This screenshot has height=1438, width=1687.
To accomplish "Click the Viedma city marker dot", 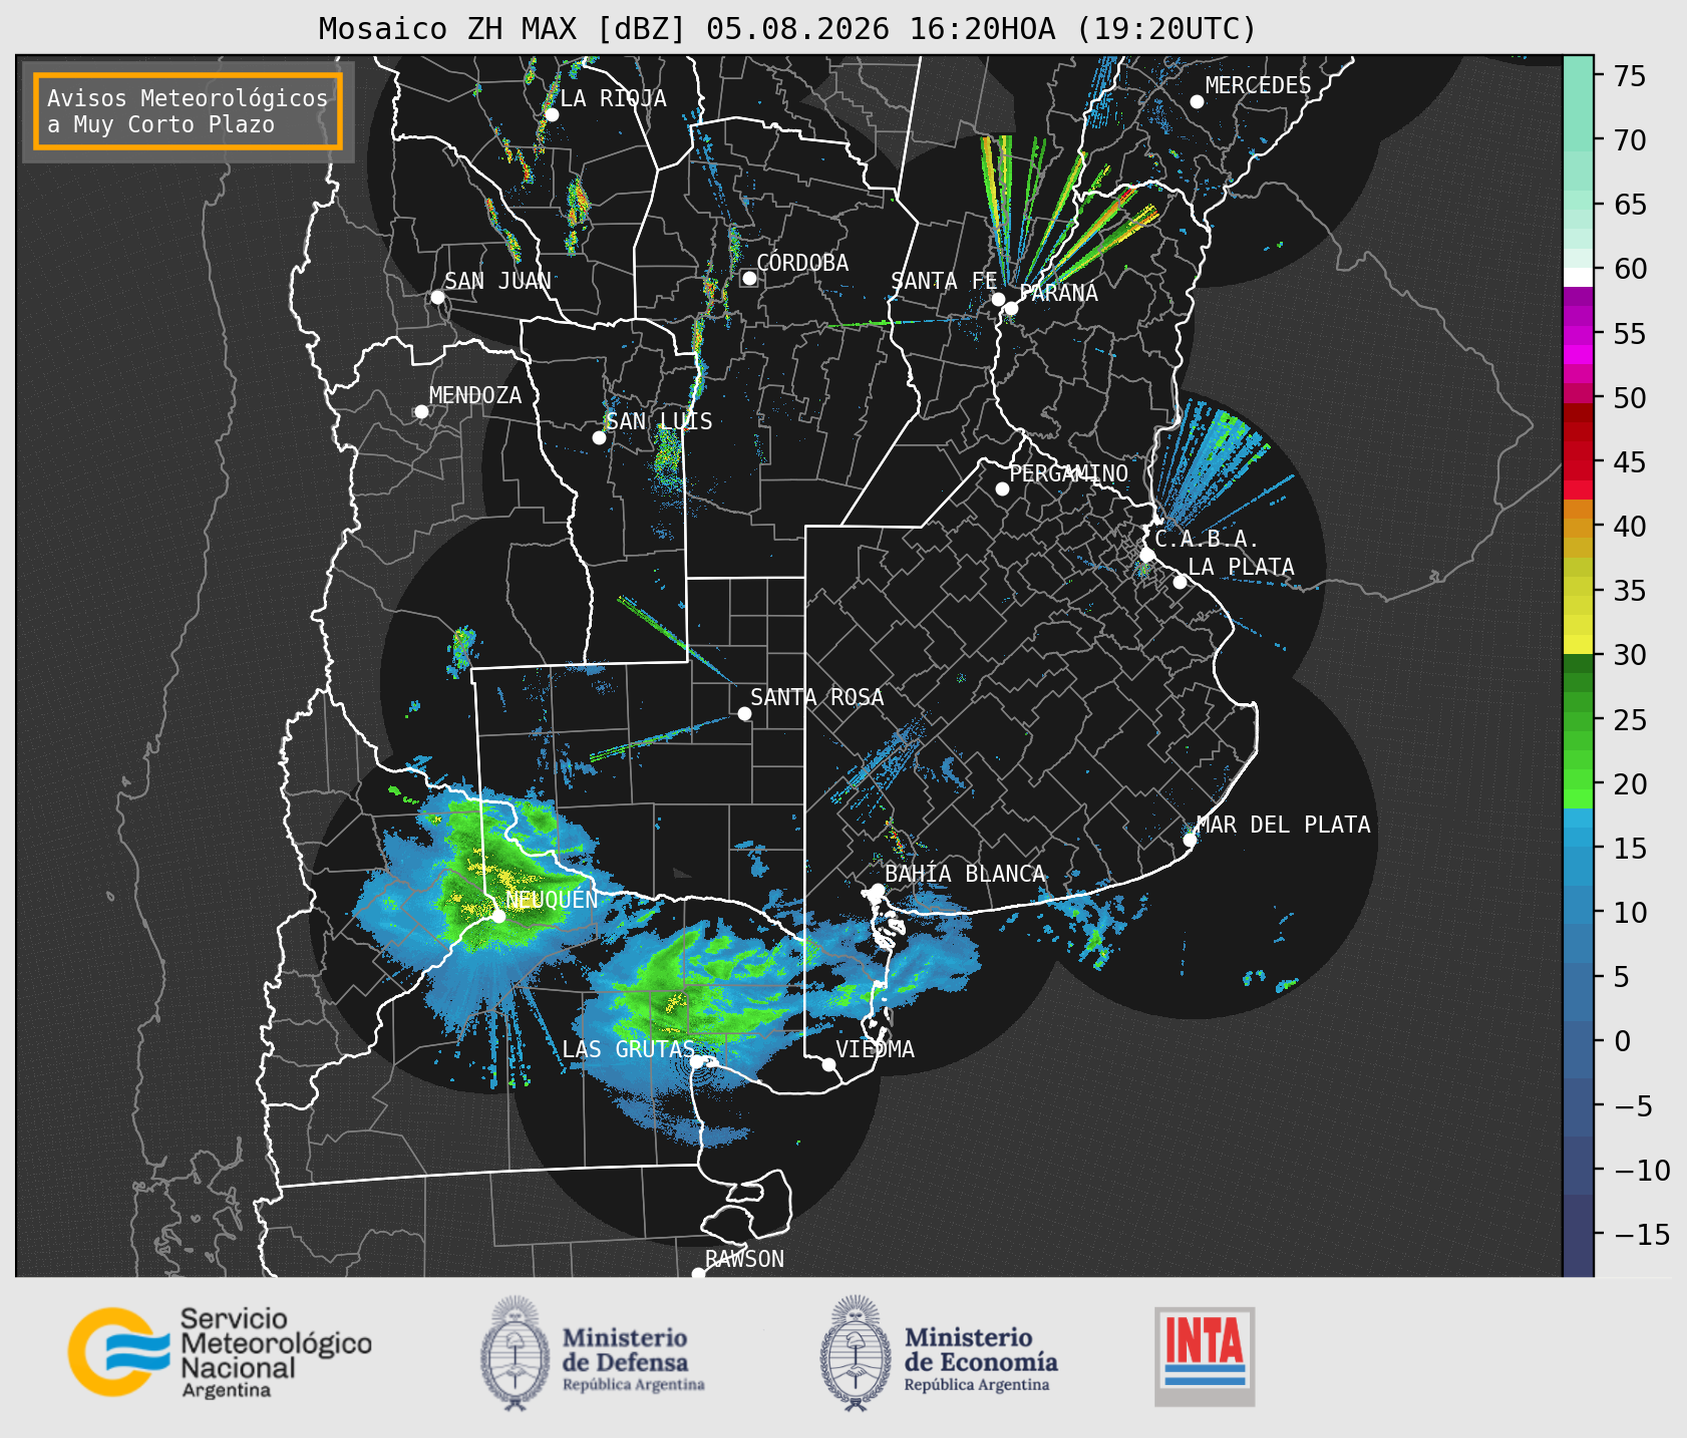I will (x=829, y=1064).
